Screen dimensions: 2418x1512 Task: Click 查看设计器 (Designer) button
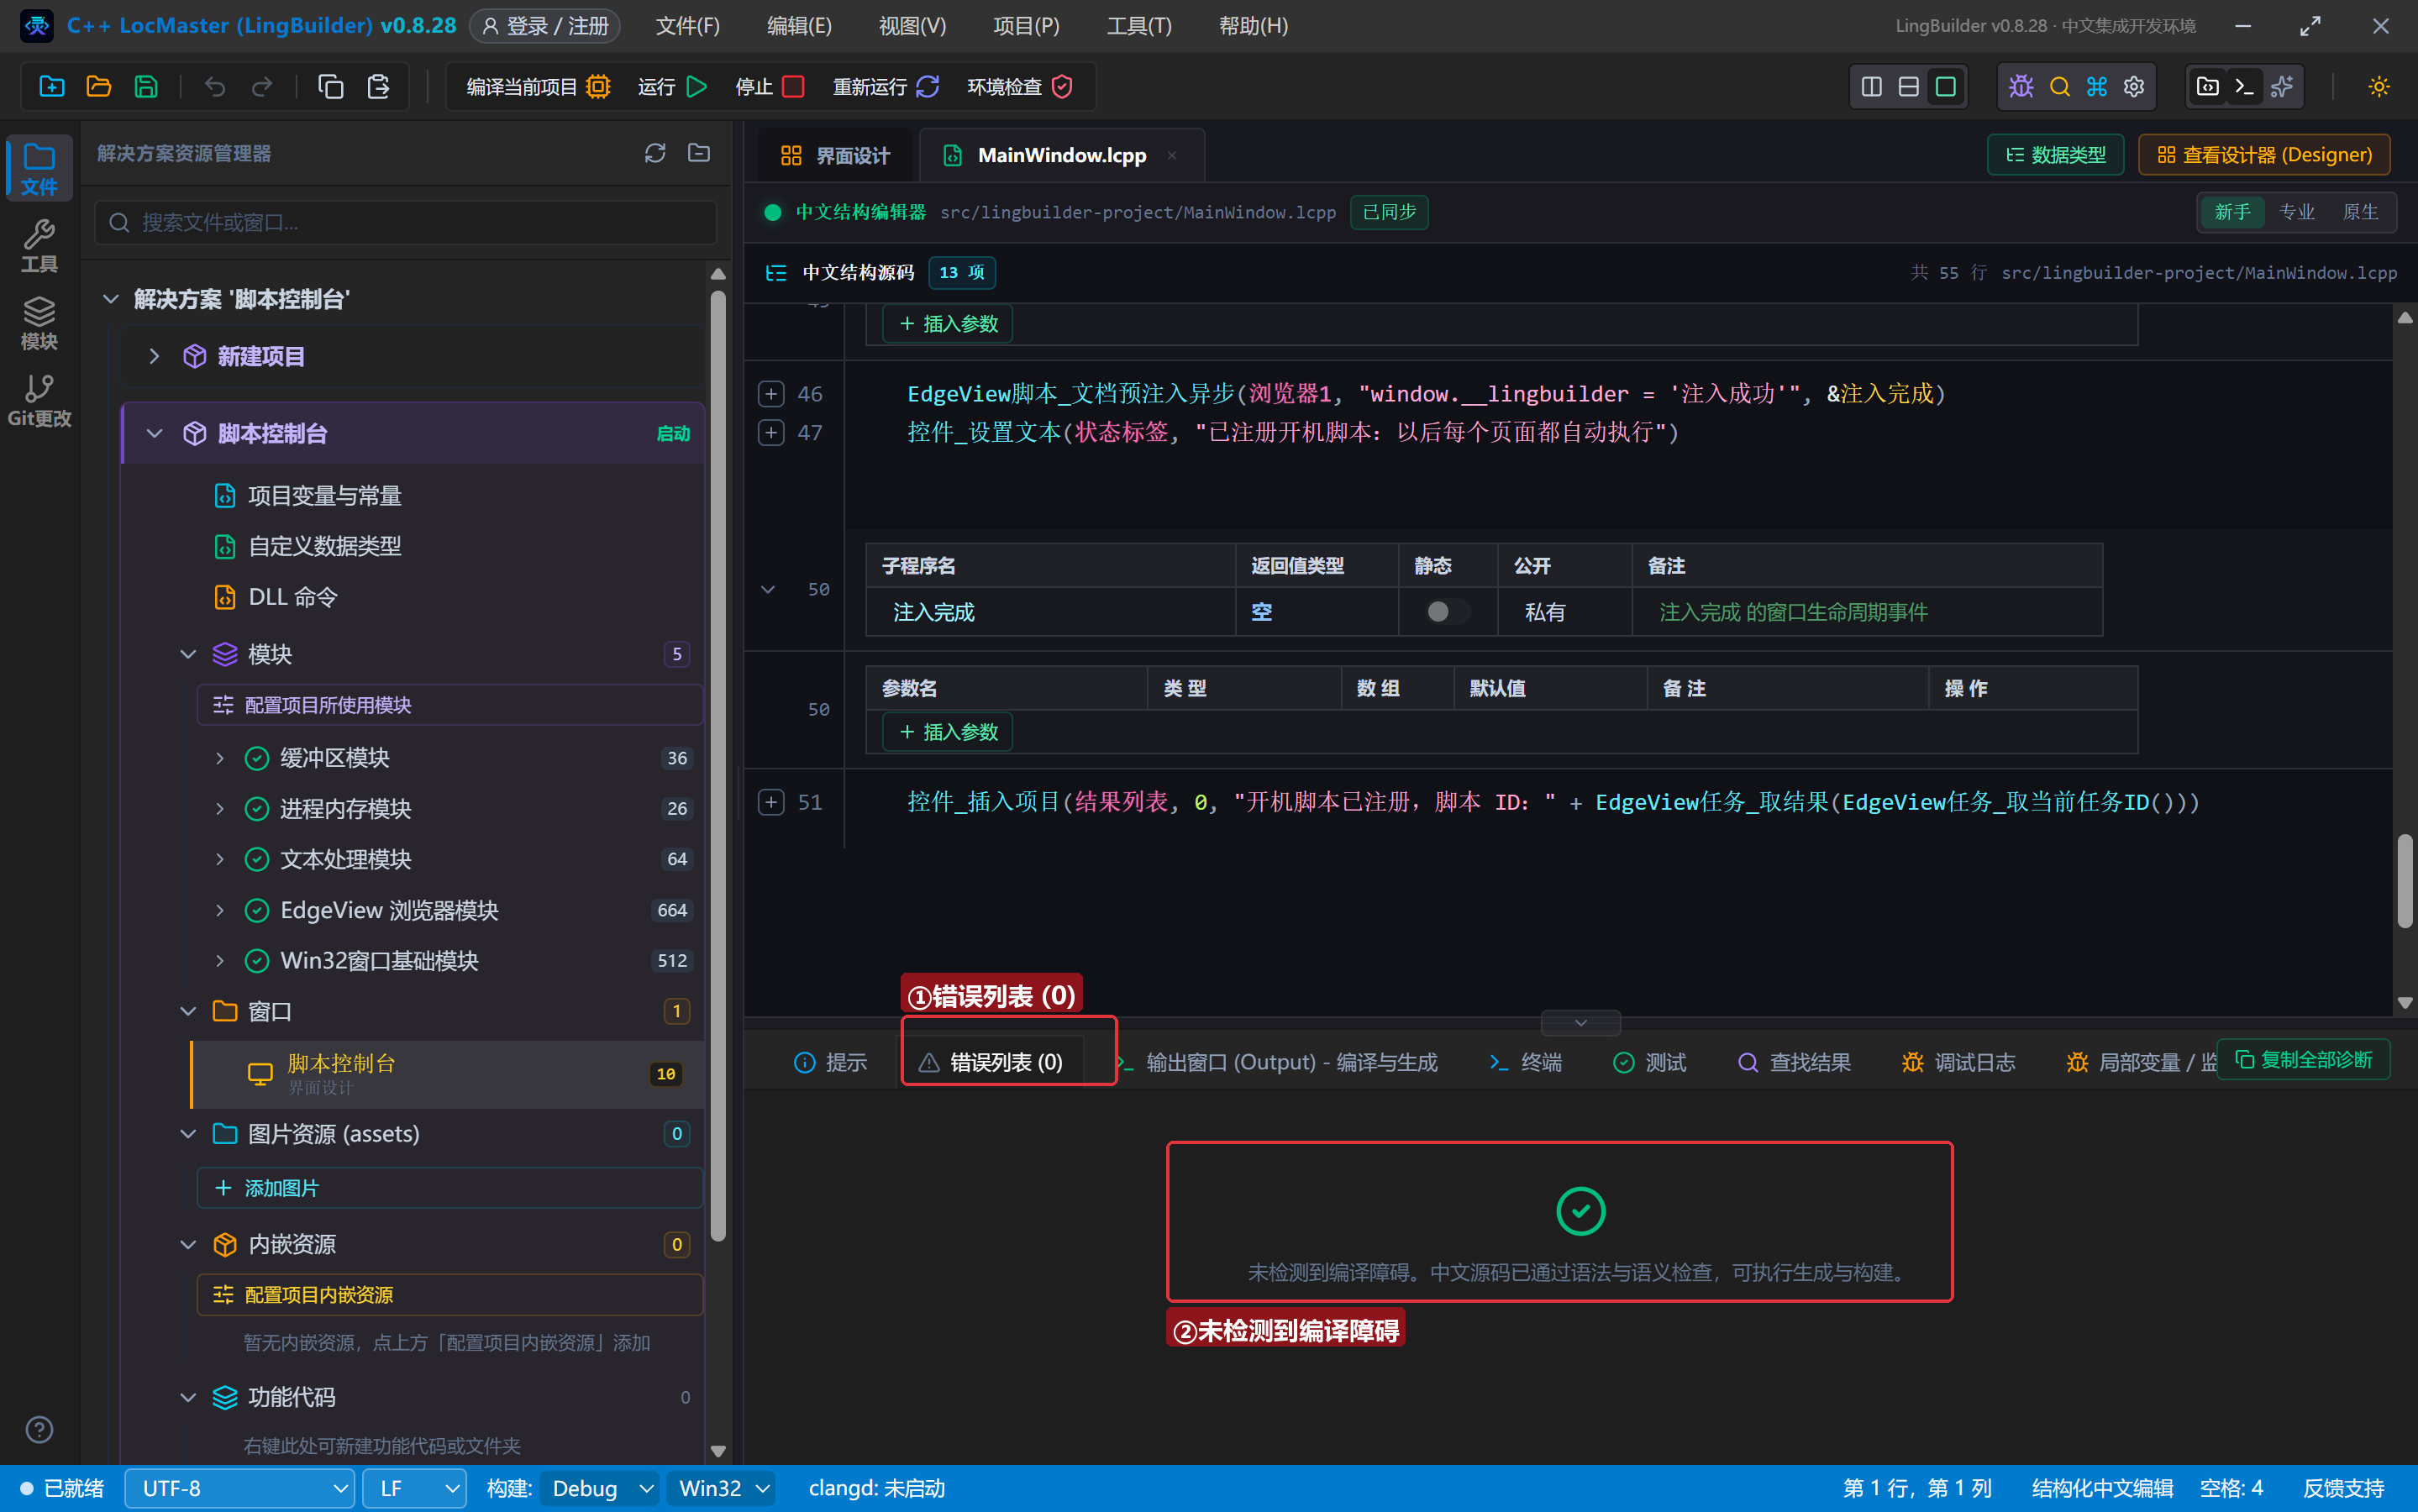coord(2264,155)
